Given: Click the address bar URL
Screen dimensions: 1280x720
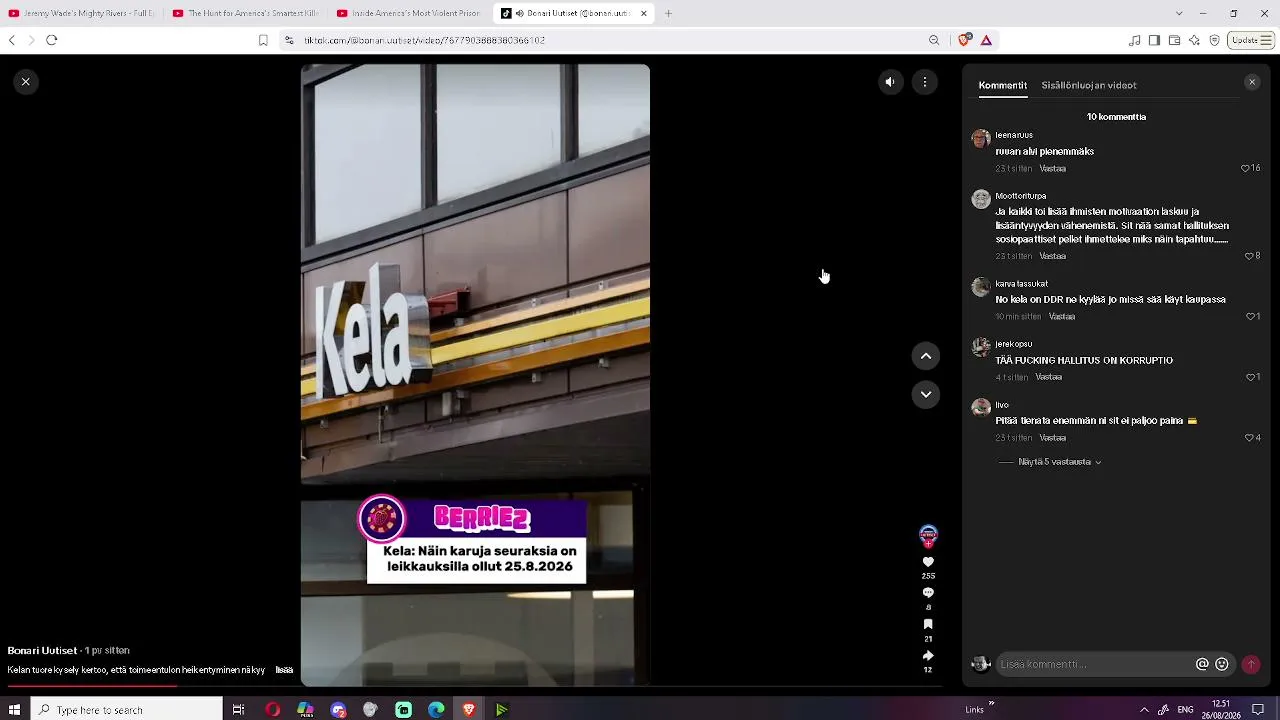Looking at the screenshot, I should tap(424, 40).
